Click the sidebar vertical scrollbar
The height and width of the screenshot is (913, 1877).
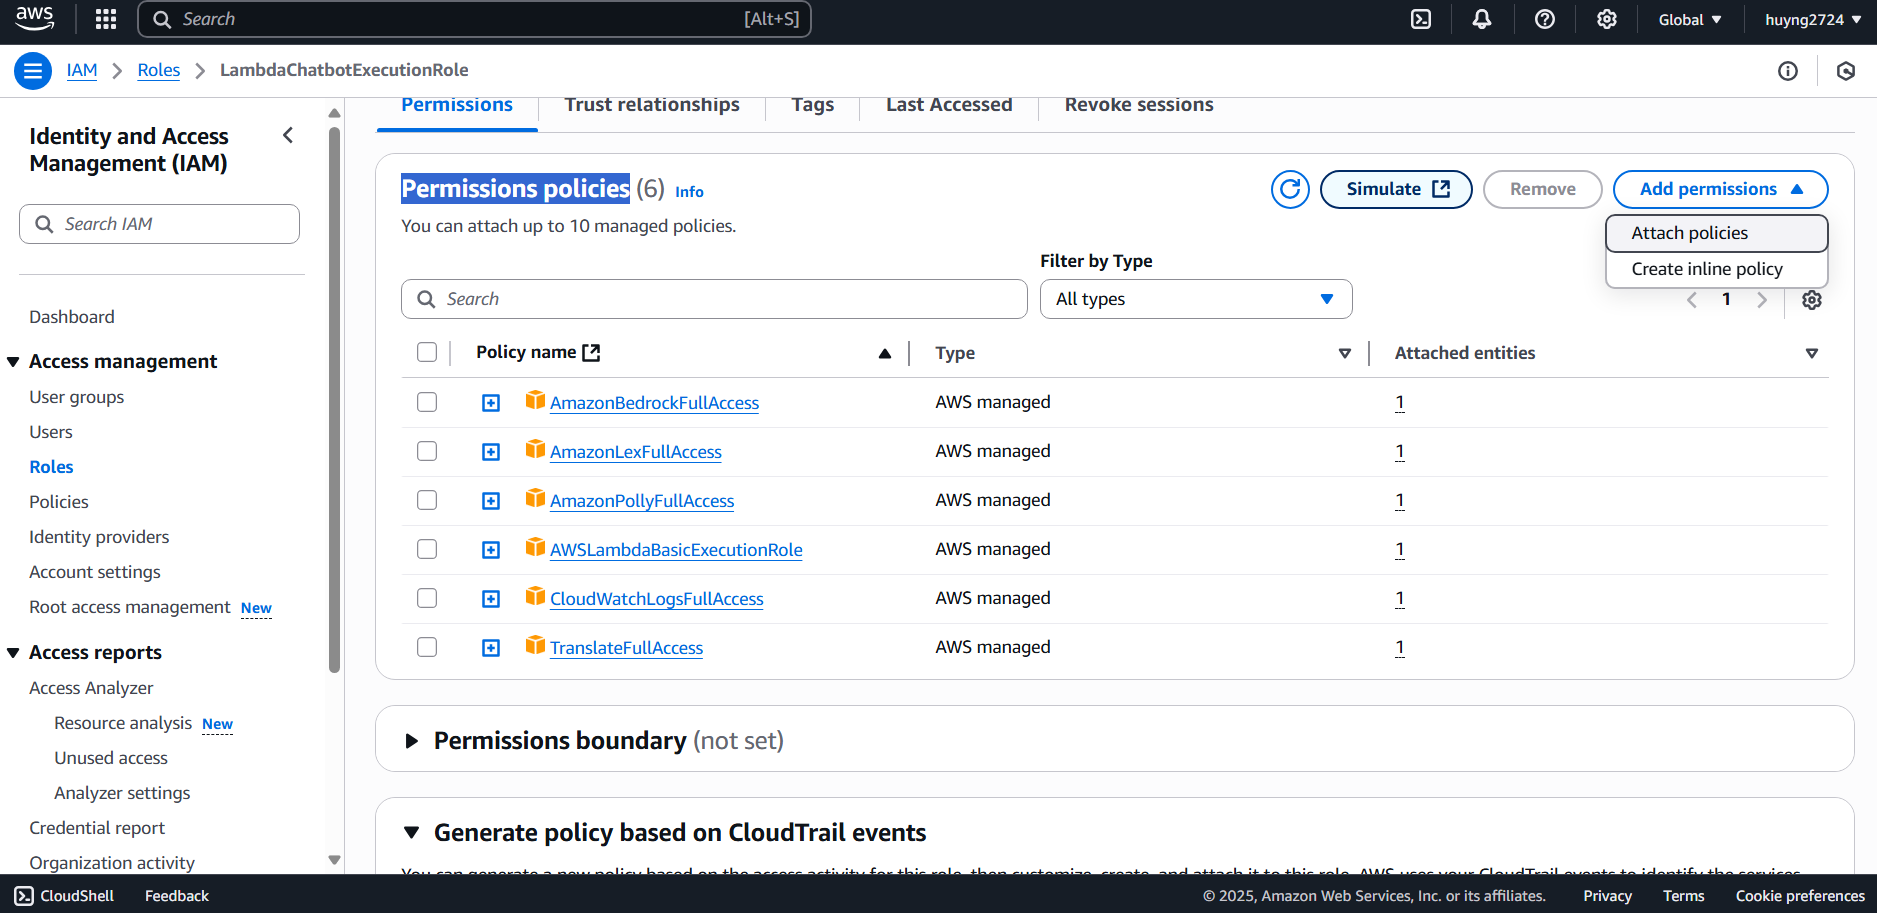pyautogui.click(x=334, y=400)
